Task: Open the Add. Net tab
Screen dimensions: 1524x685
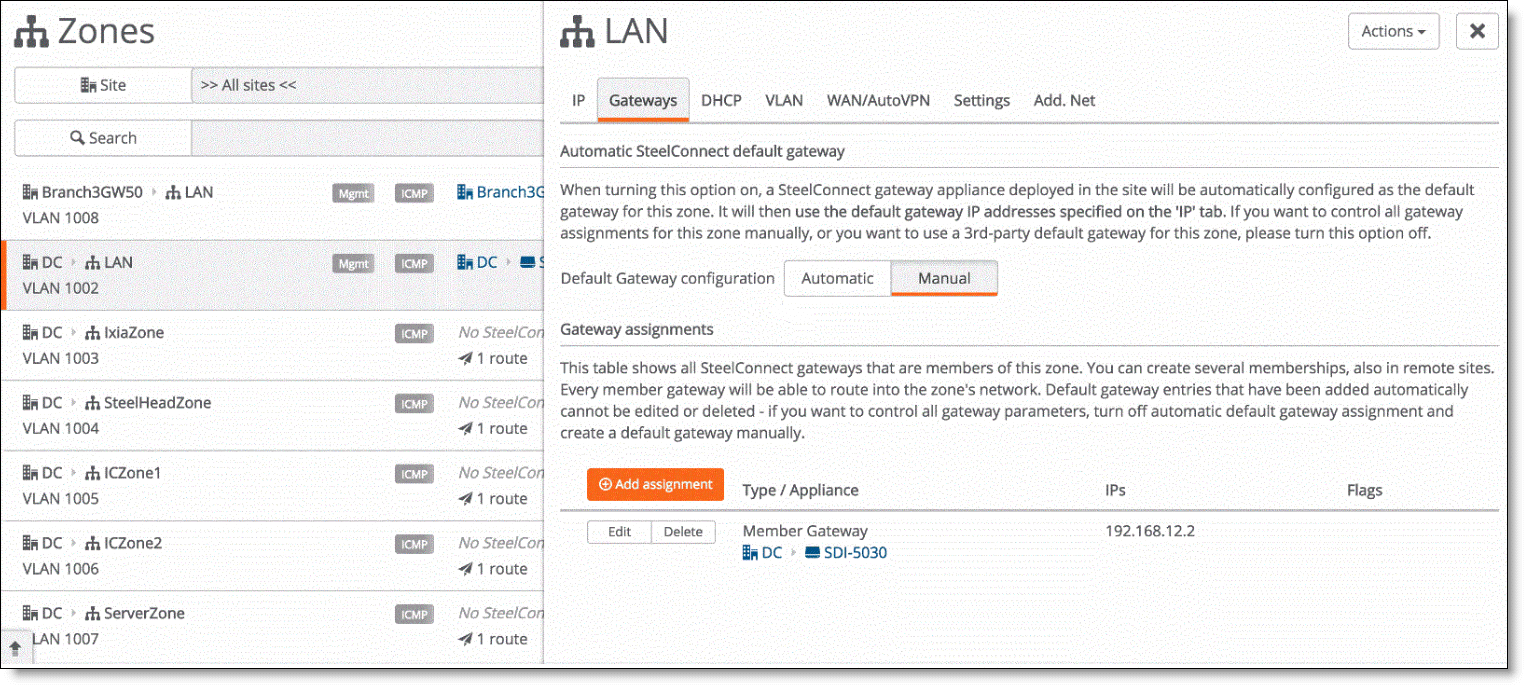Action: [x=1064, y=100]
